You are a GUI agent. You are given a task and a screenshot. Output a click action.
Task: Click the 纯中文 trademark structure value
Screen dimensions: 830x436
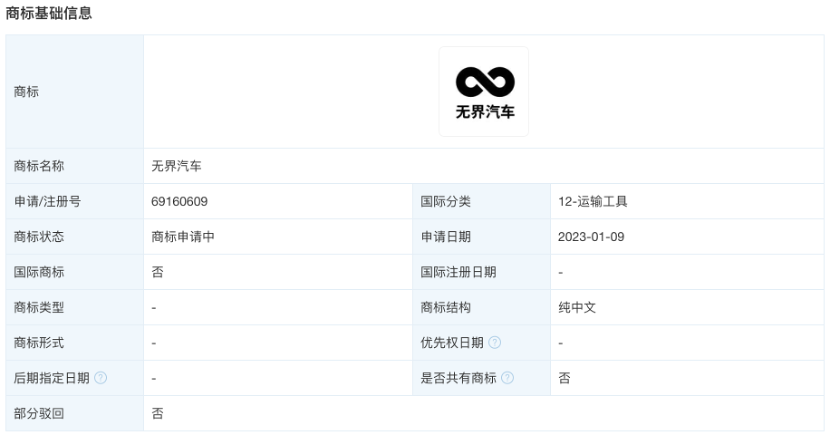tap(577, 307)
